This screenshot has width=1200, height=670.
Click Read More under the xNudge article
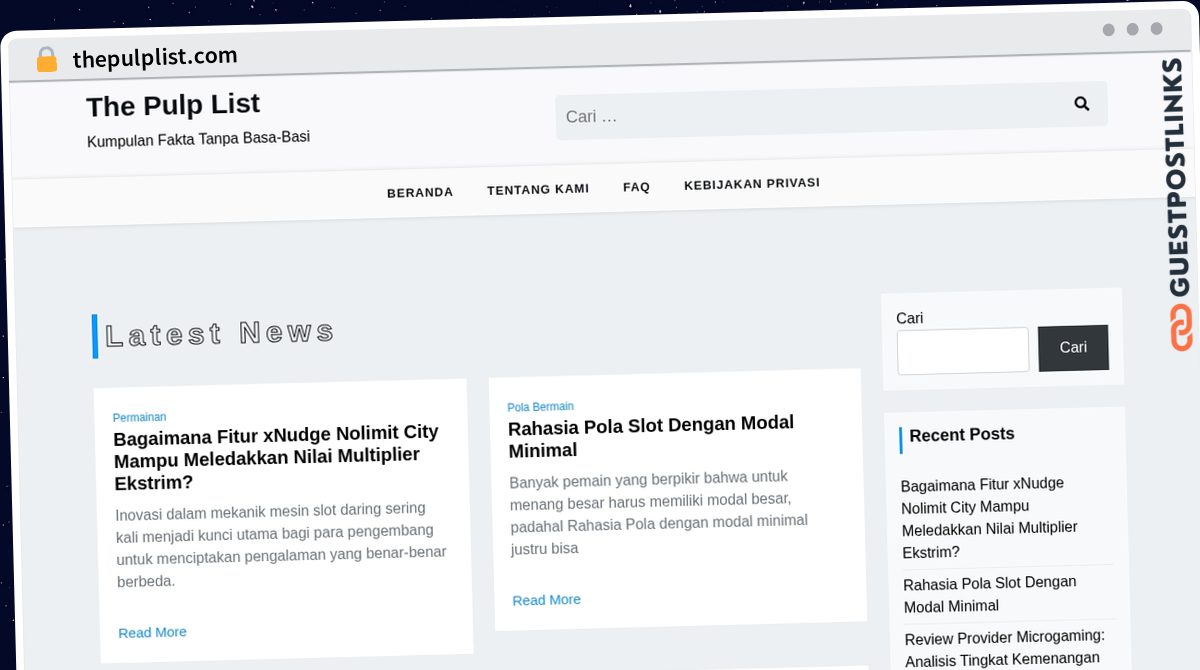(152, 632)
